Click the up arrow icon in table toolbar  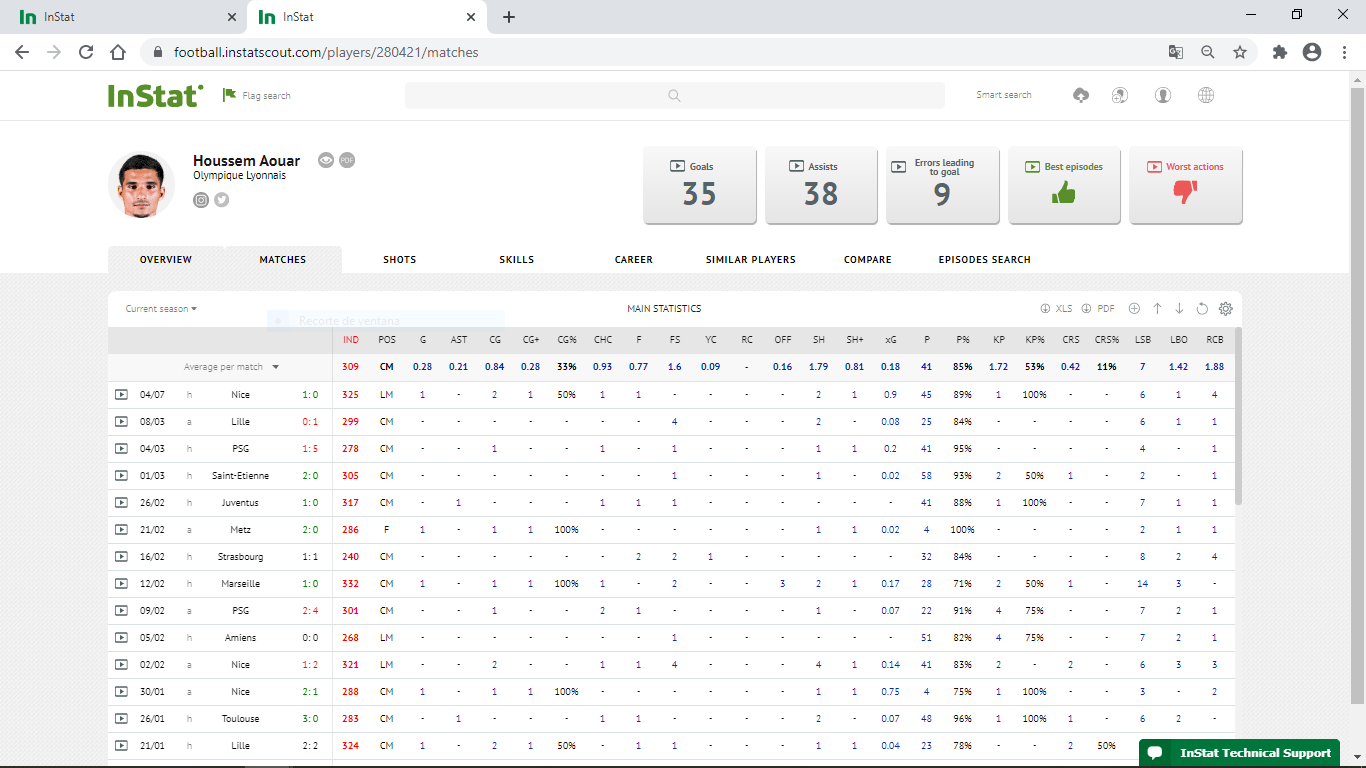point(1157,309)
